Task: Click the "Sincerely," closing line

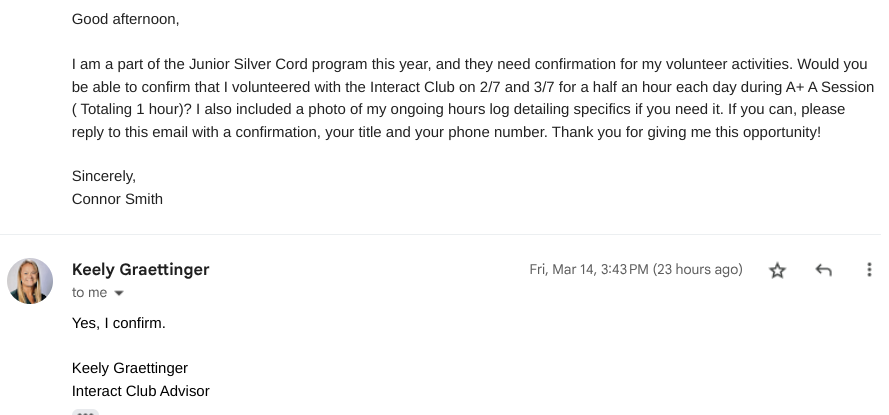Action: coord(104,176)
